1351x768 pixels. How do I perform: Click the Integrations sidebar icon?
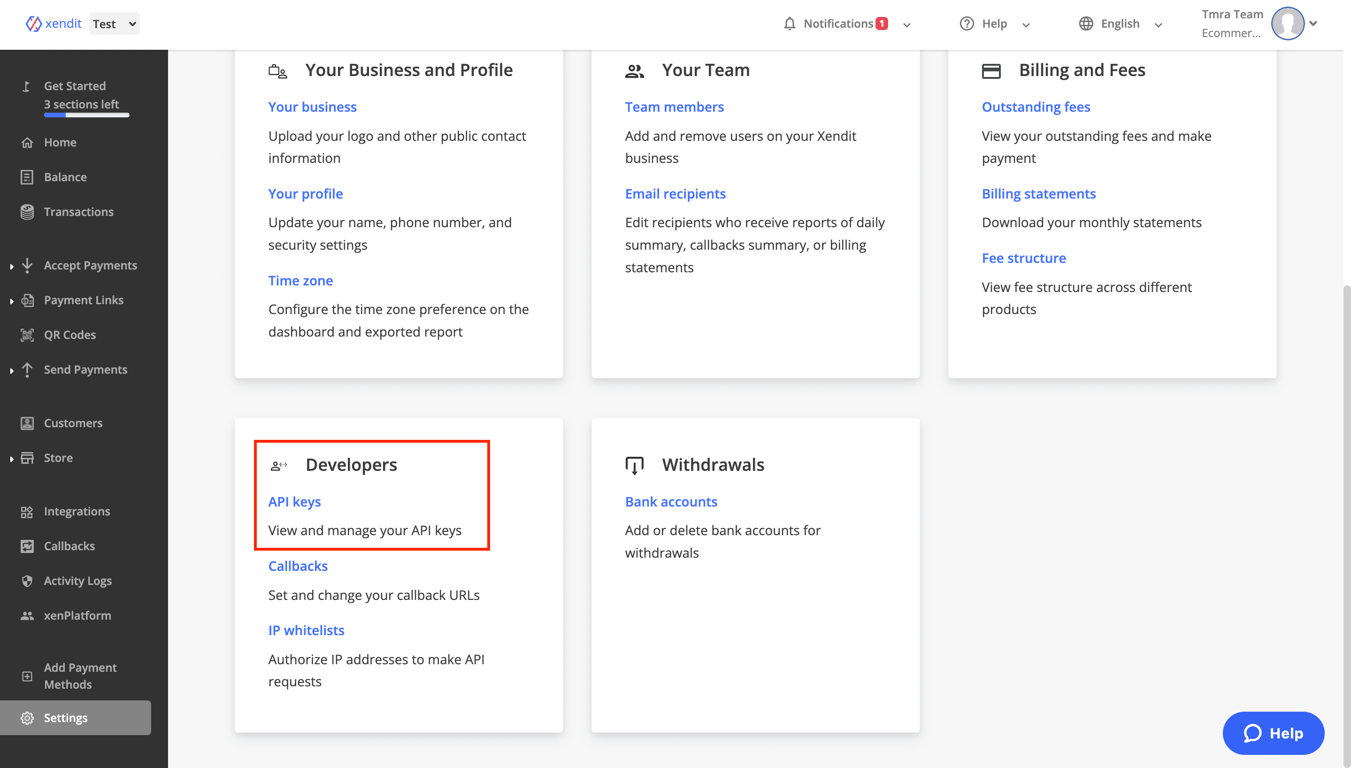coord(27,512)
